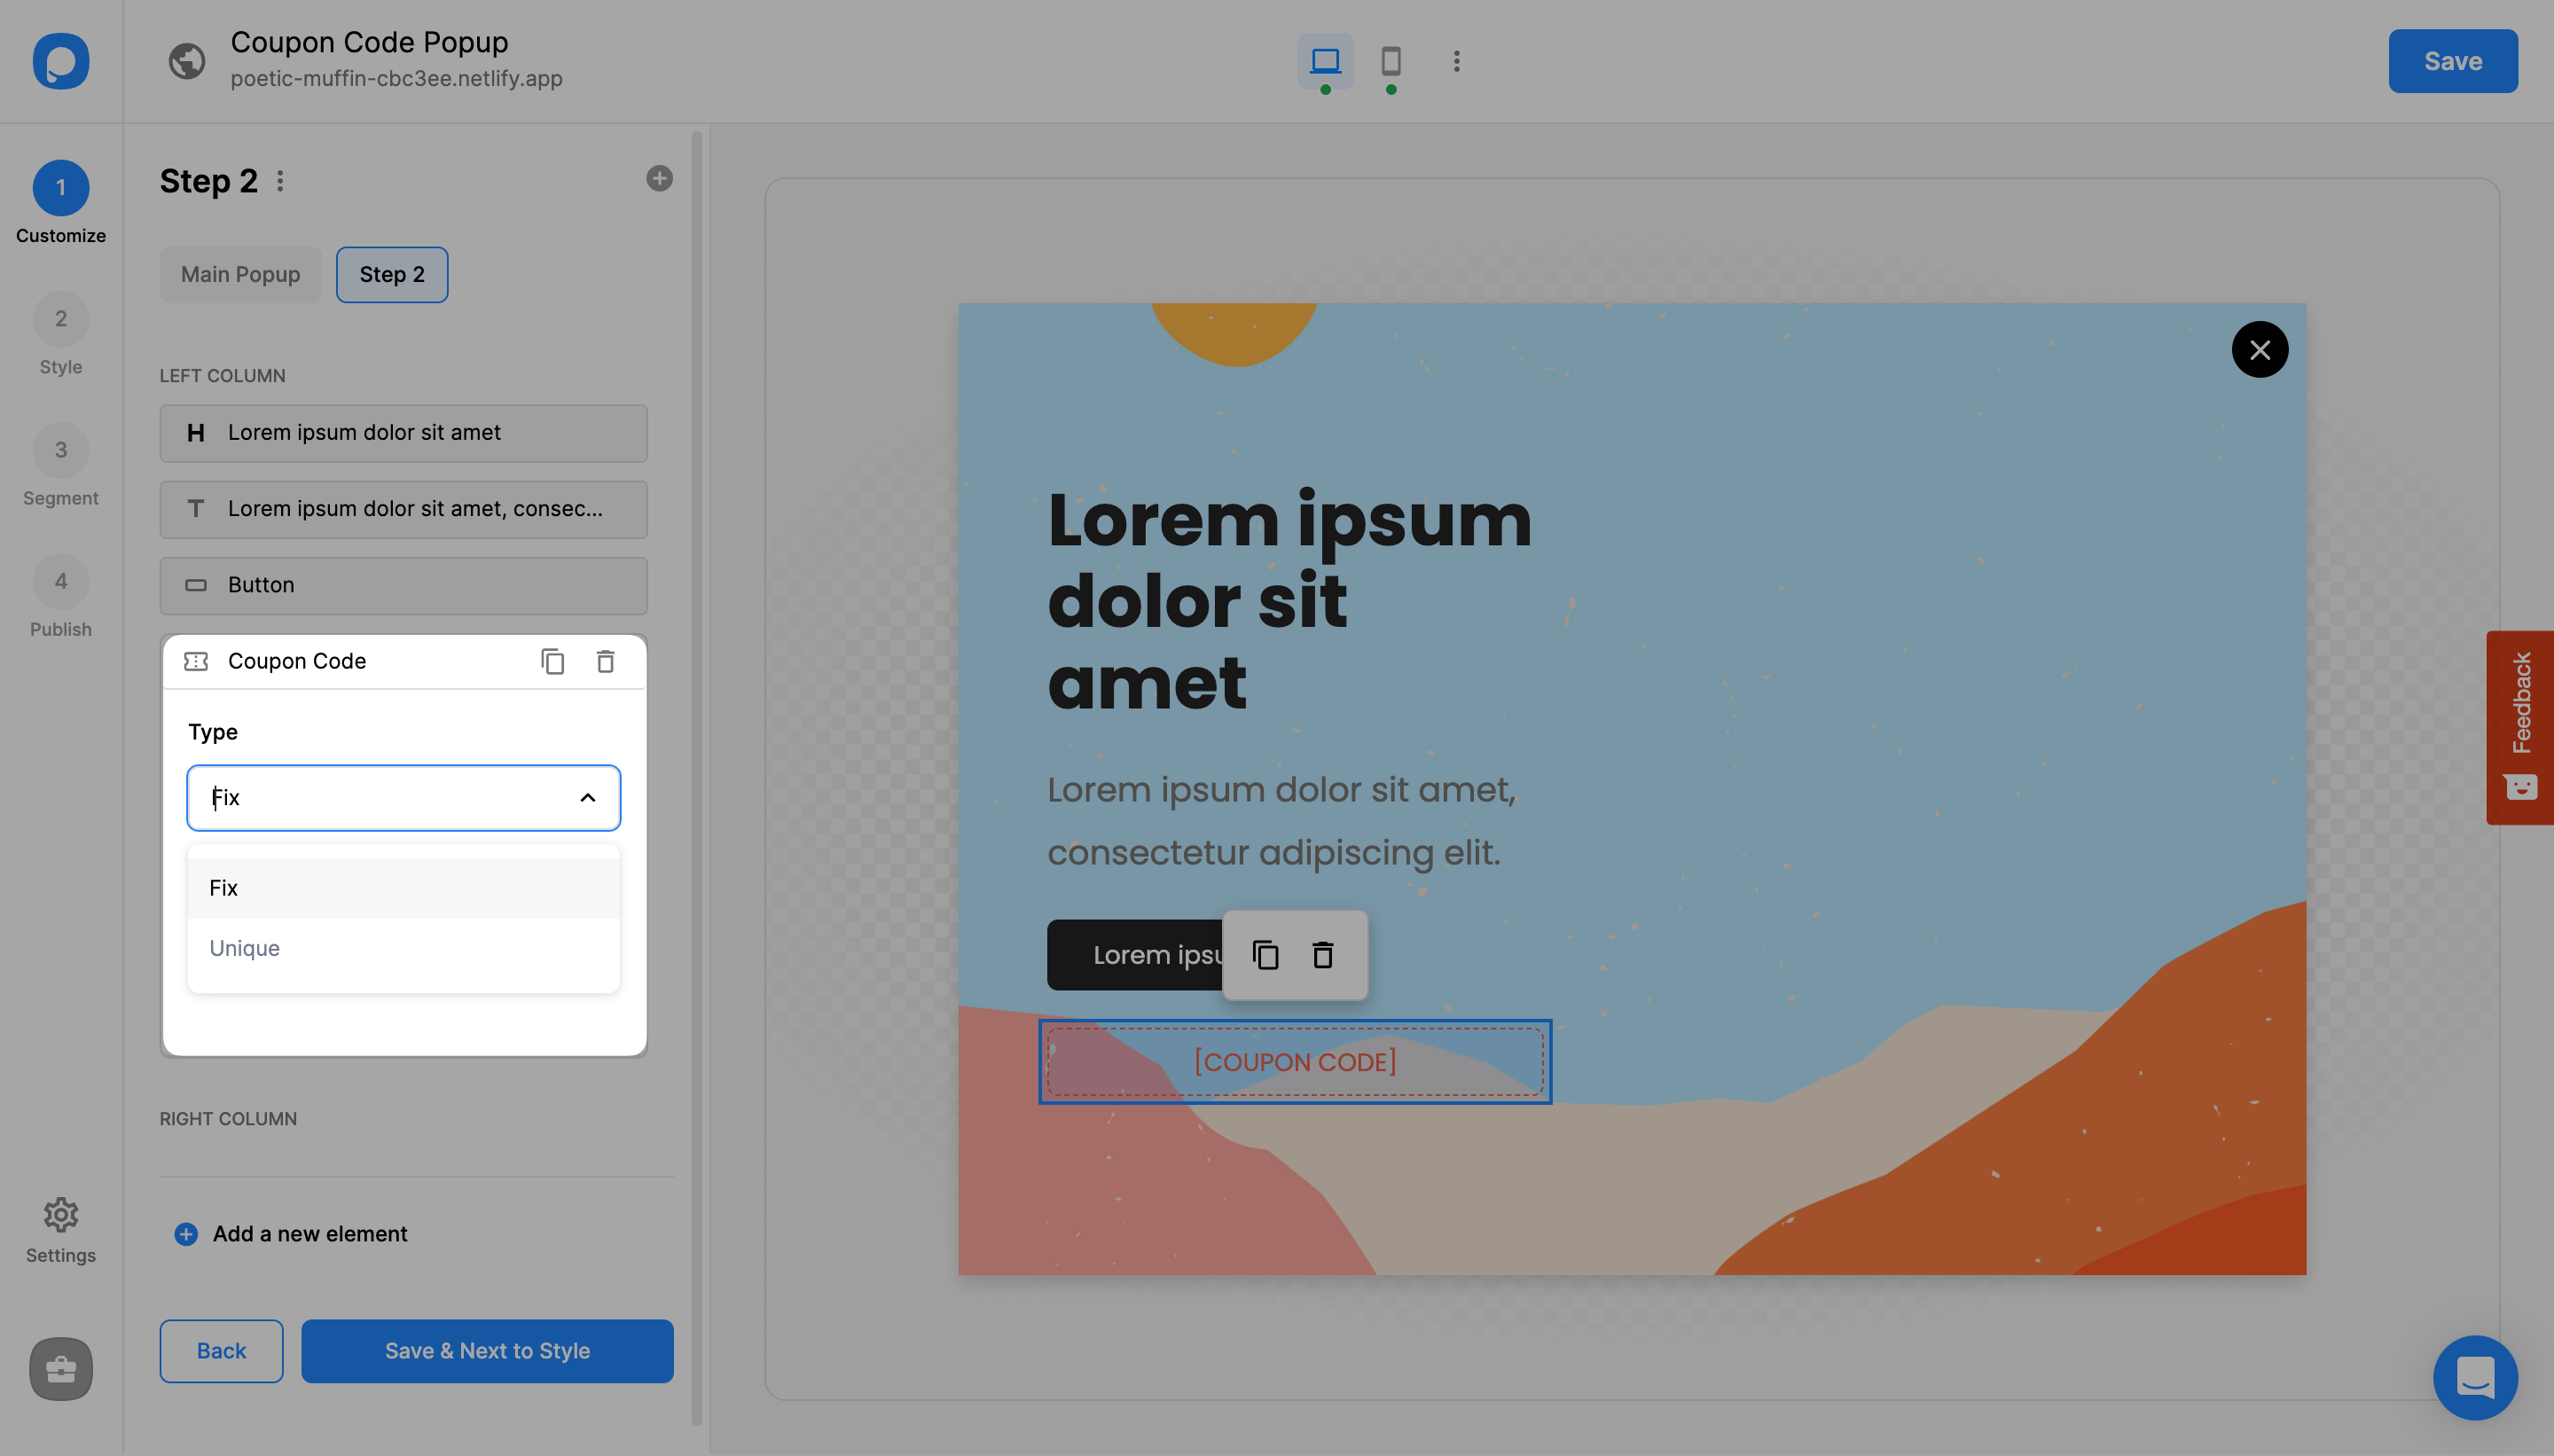Collapse the Type dropdown chevron
Viewport: 2554px width, 1456px height.
pos(587,797)
